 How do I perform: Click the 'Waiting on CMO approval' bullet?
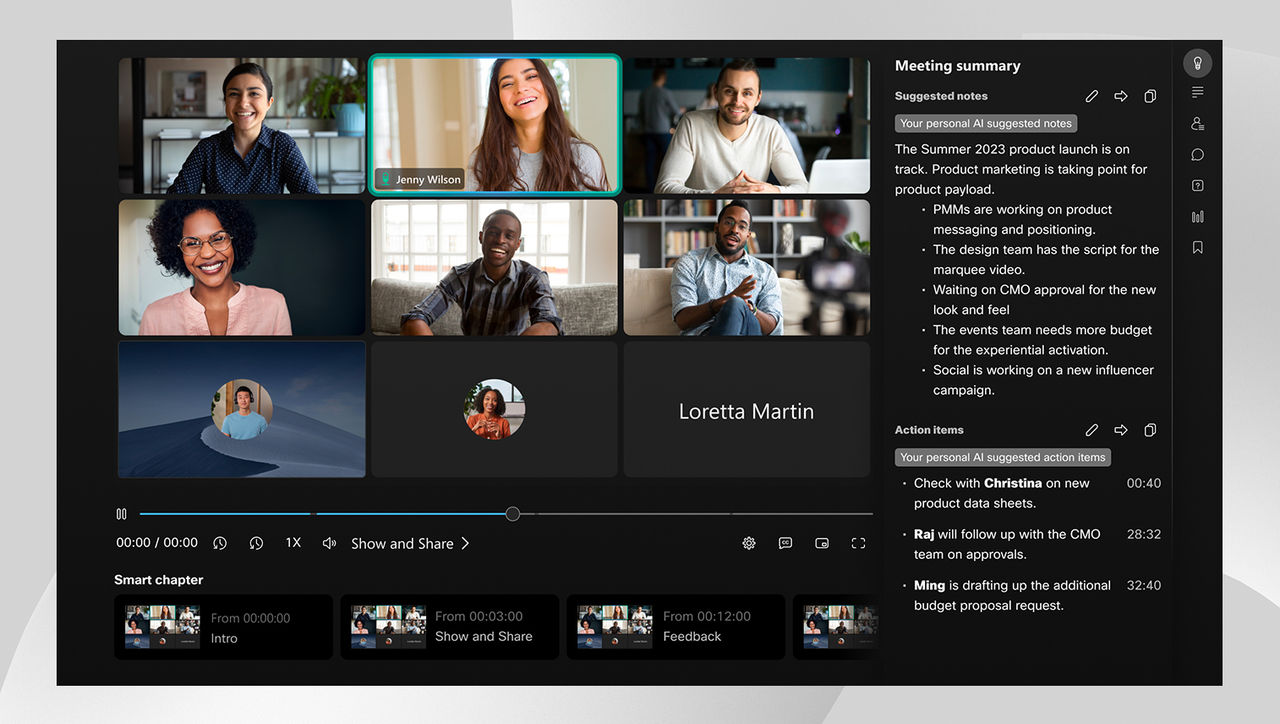point(1044,299)
